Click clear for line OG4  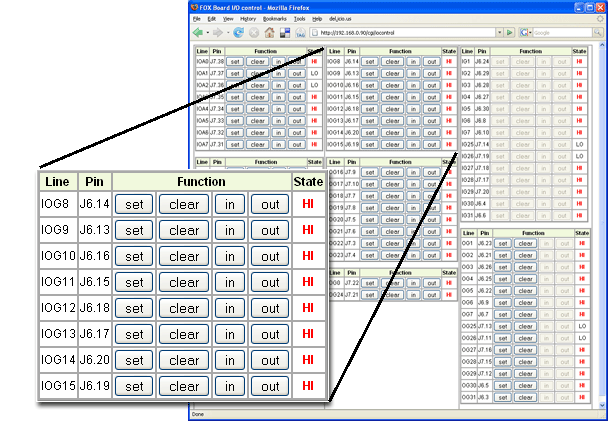(x=525, y=279)
